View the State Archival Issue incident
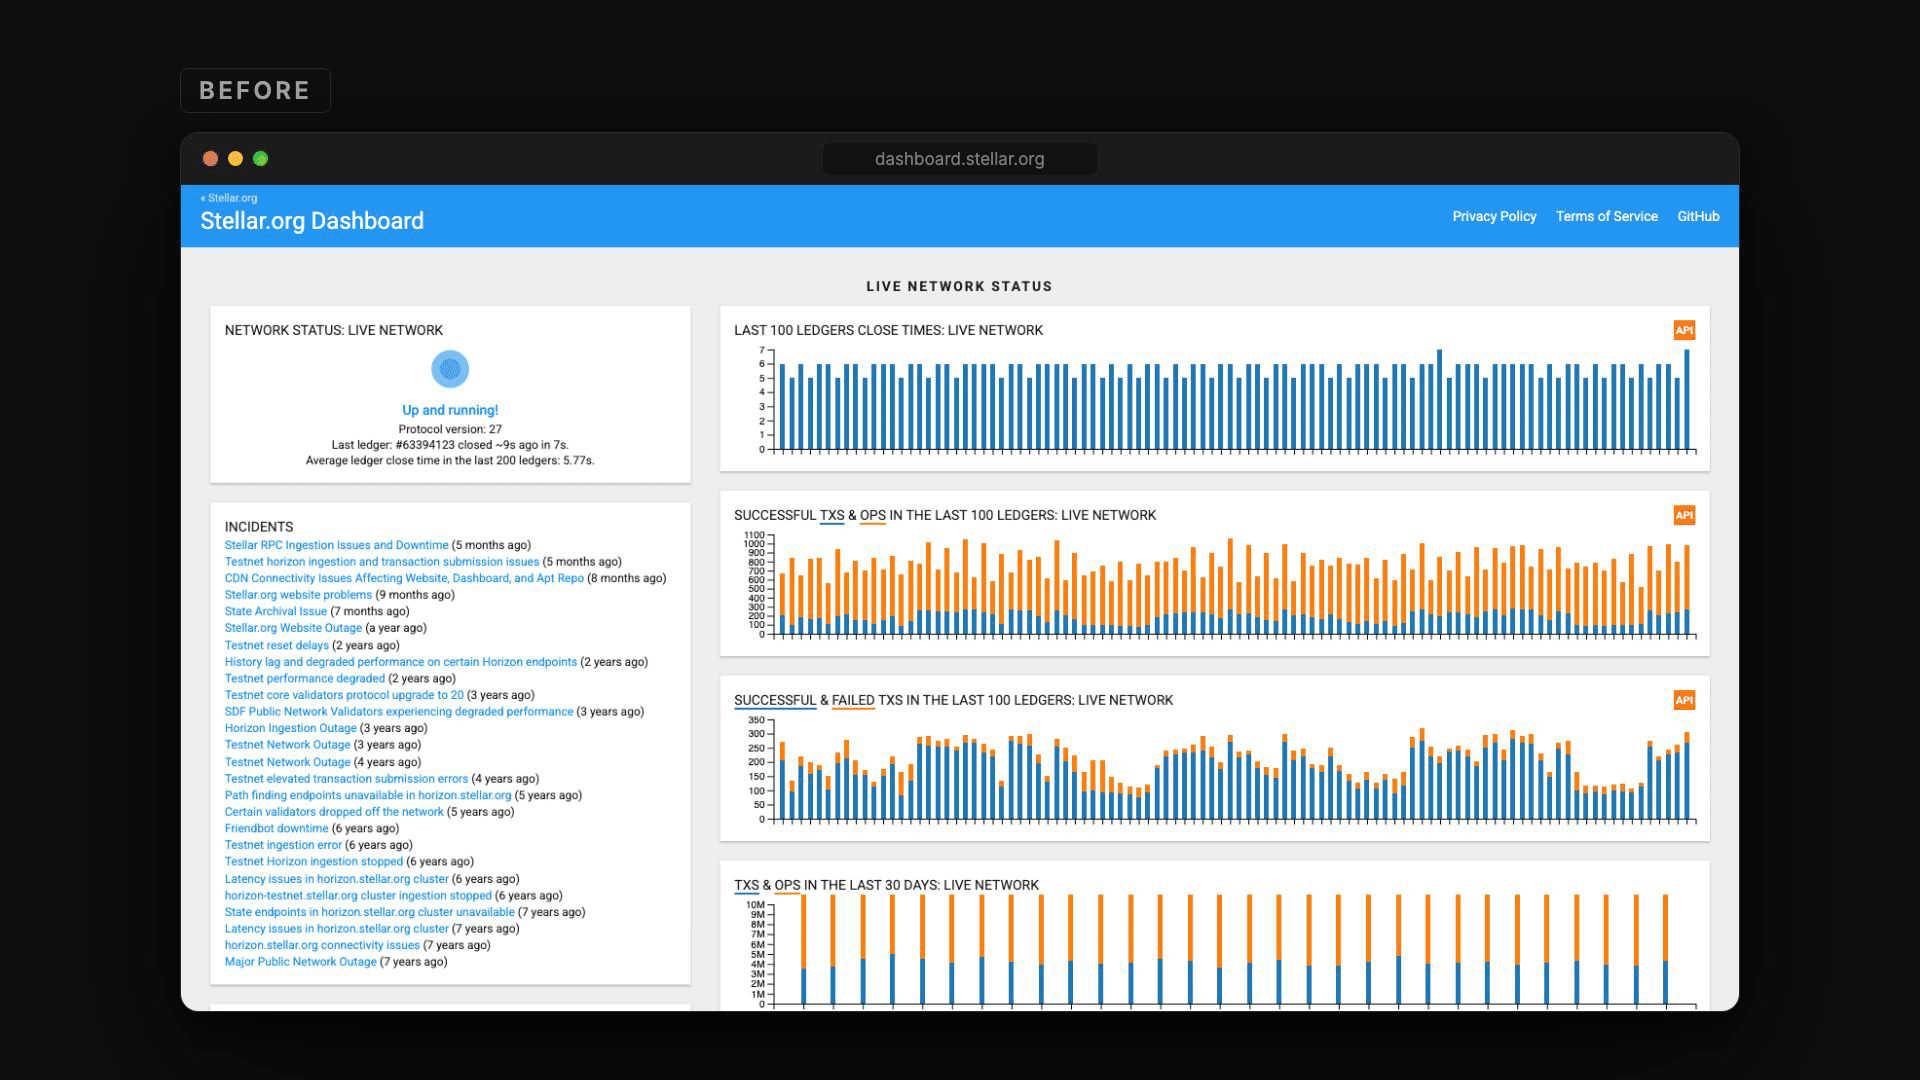The image size is (1920, 1080). pos(275,611)
